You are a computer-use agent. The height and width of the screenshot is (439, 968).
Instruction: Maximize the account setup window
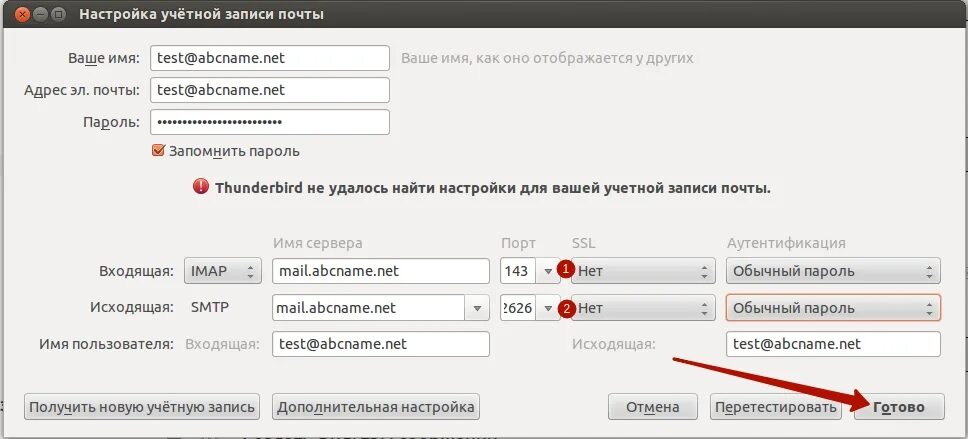pyautogui.click(x=59, y=14)
